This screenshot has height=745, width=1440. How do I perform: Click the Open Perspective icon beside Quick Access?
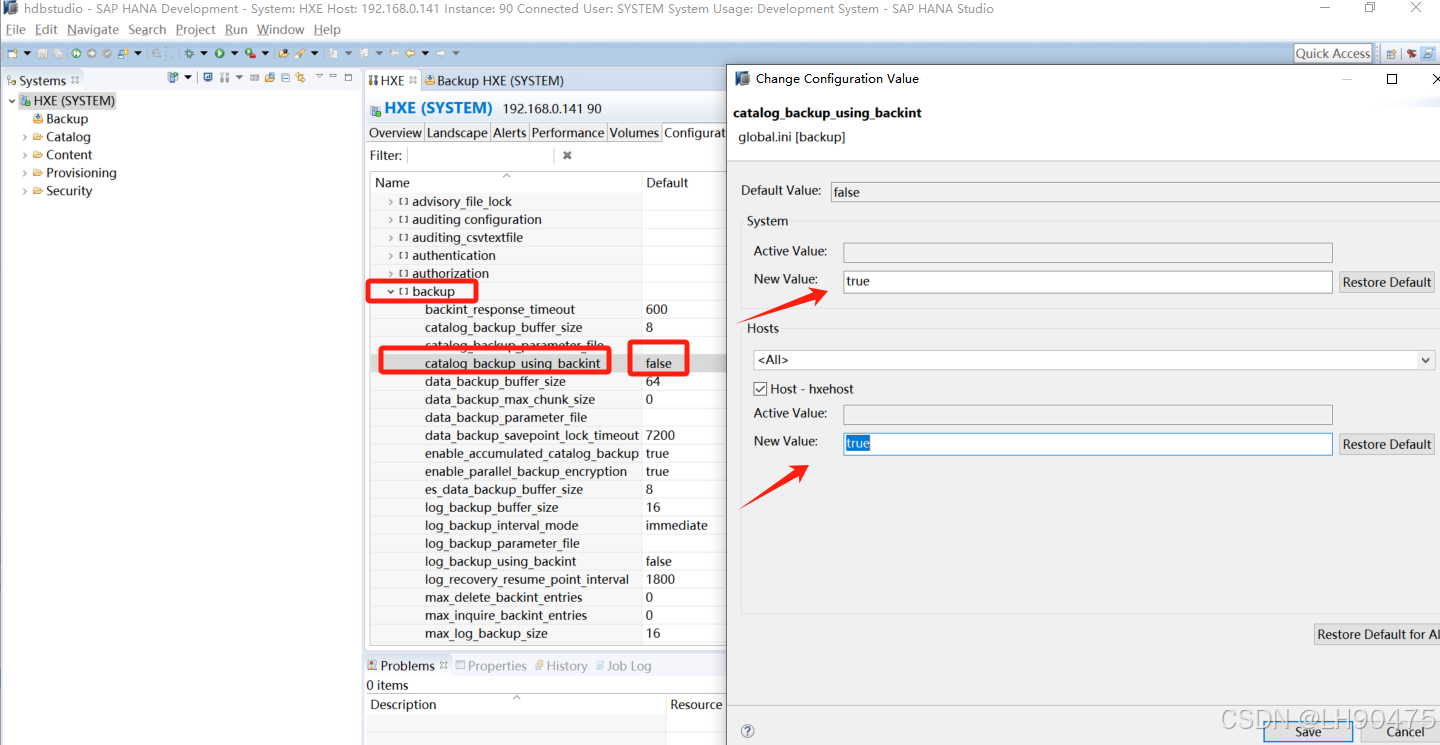1391,53
